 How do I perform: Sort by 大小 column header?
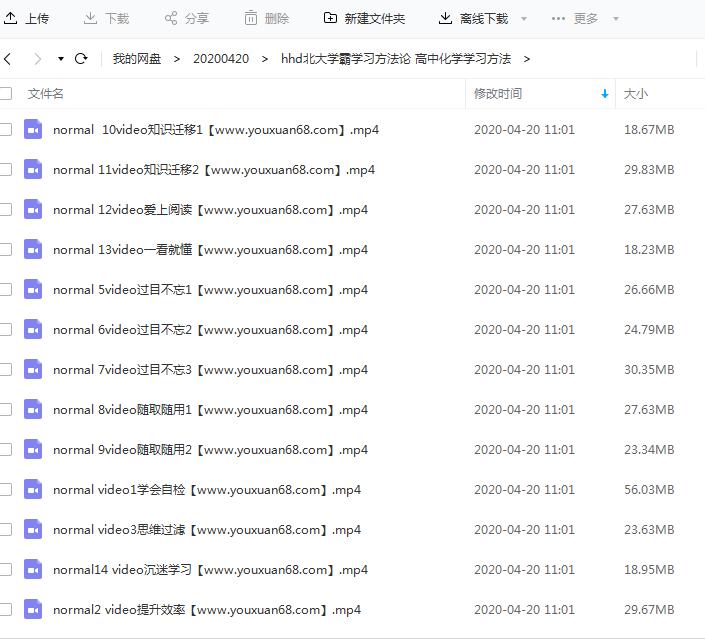pos(636,94)
